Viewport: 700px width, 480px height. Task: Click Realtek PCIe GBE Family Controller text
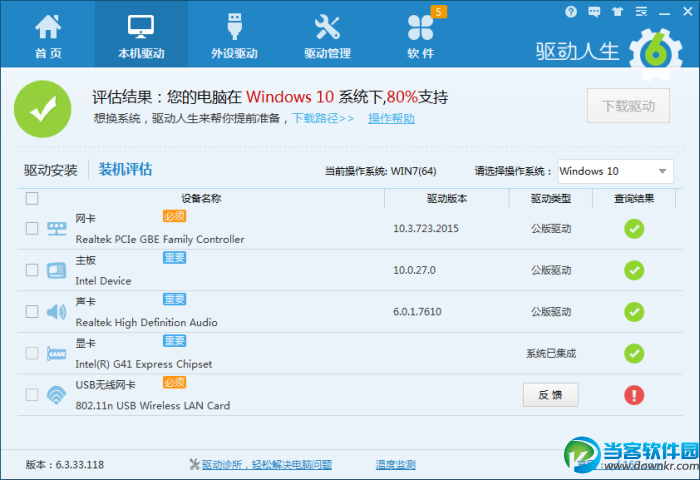pyautogui.click(x=160, y=240)
